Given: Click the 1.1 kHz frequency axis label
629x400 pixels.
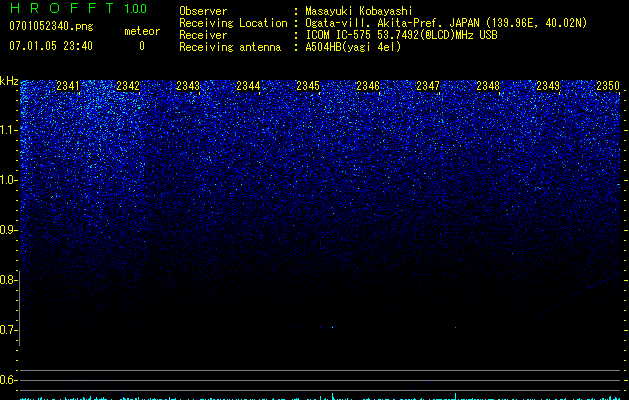Looking at the screenshot, I should point(8,130).
